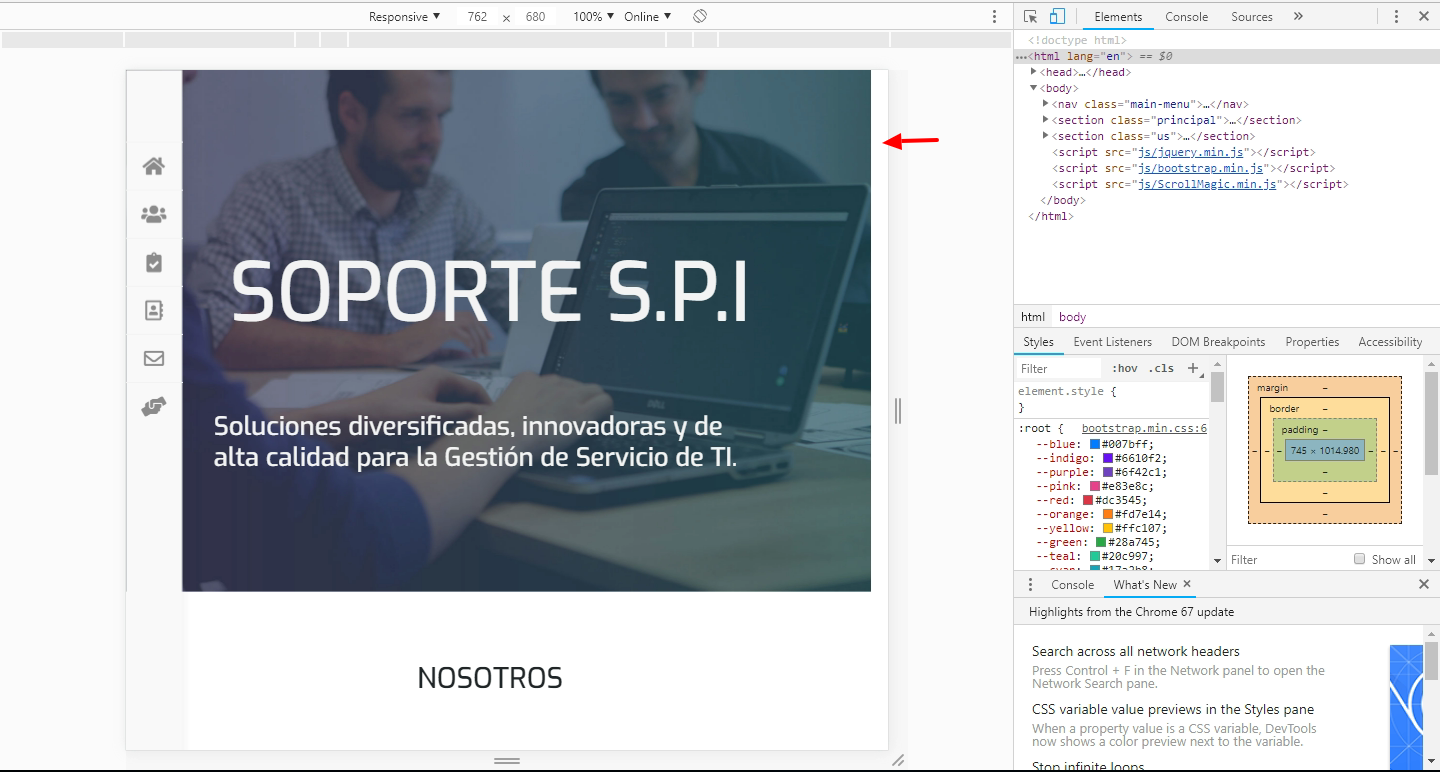Select the Styles tab
Viewport: 1440px width, 772px height.
pyautogui.click(x=1038, y=342)
